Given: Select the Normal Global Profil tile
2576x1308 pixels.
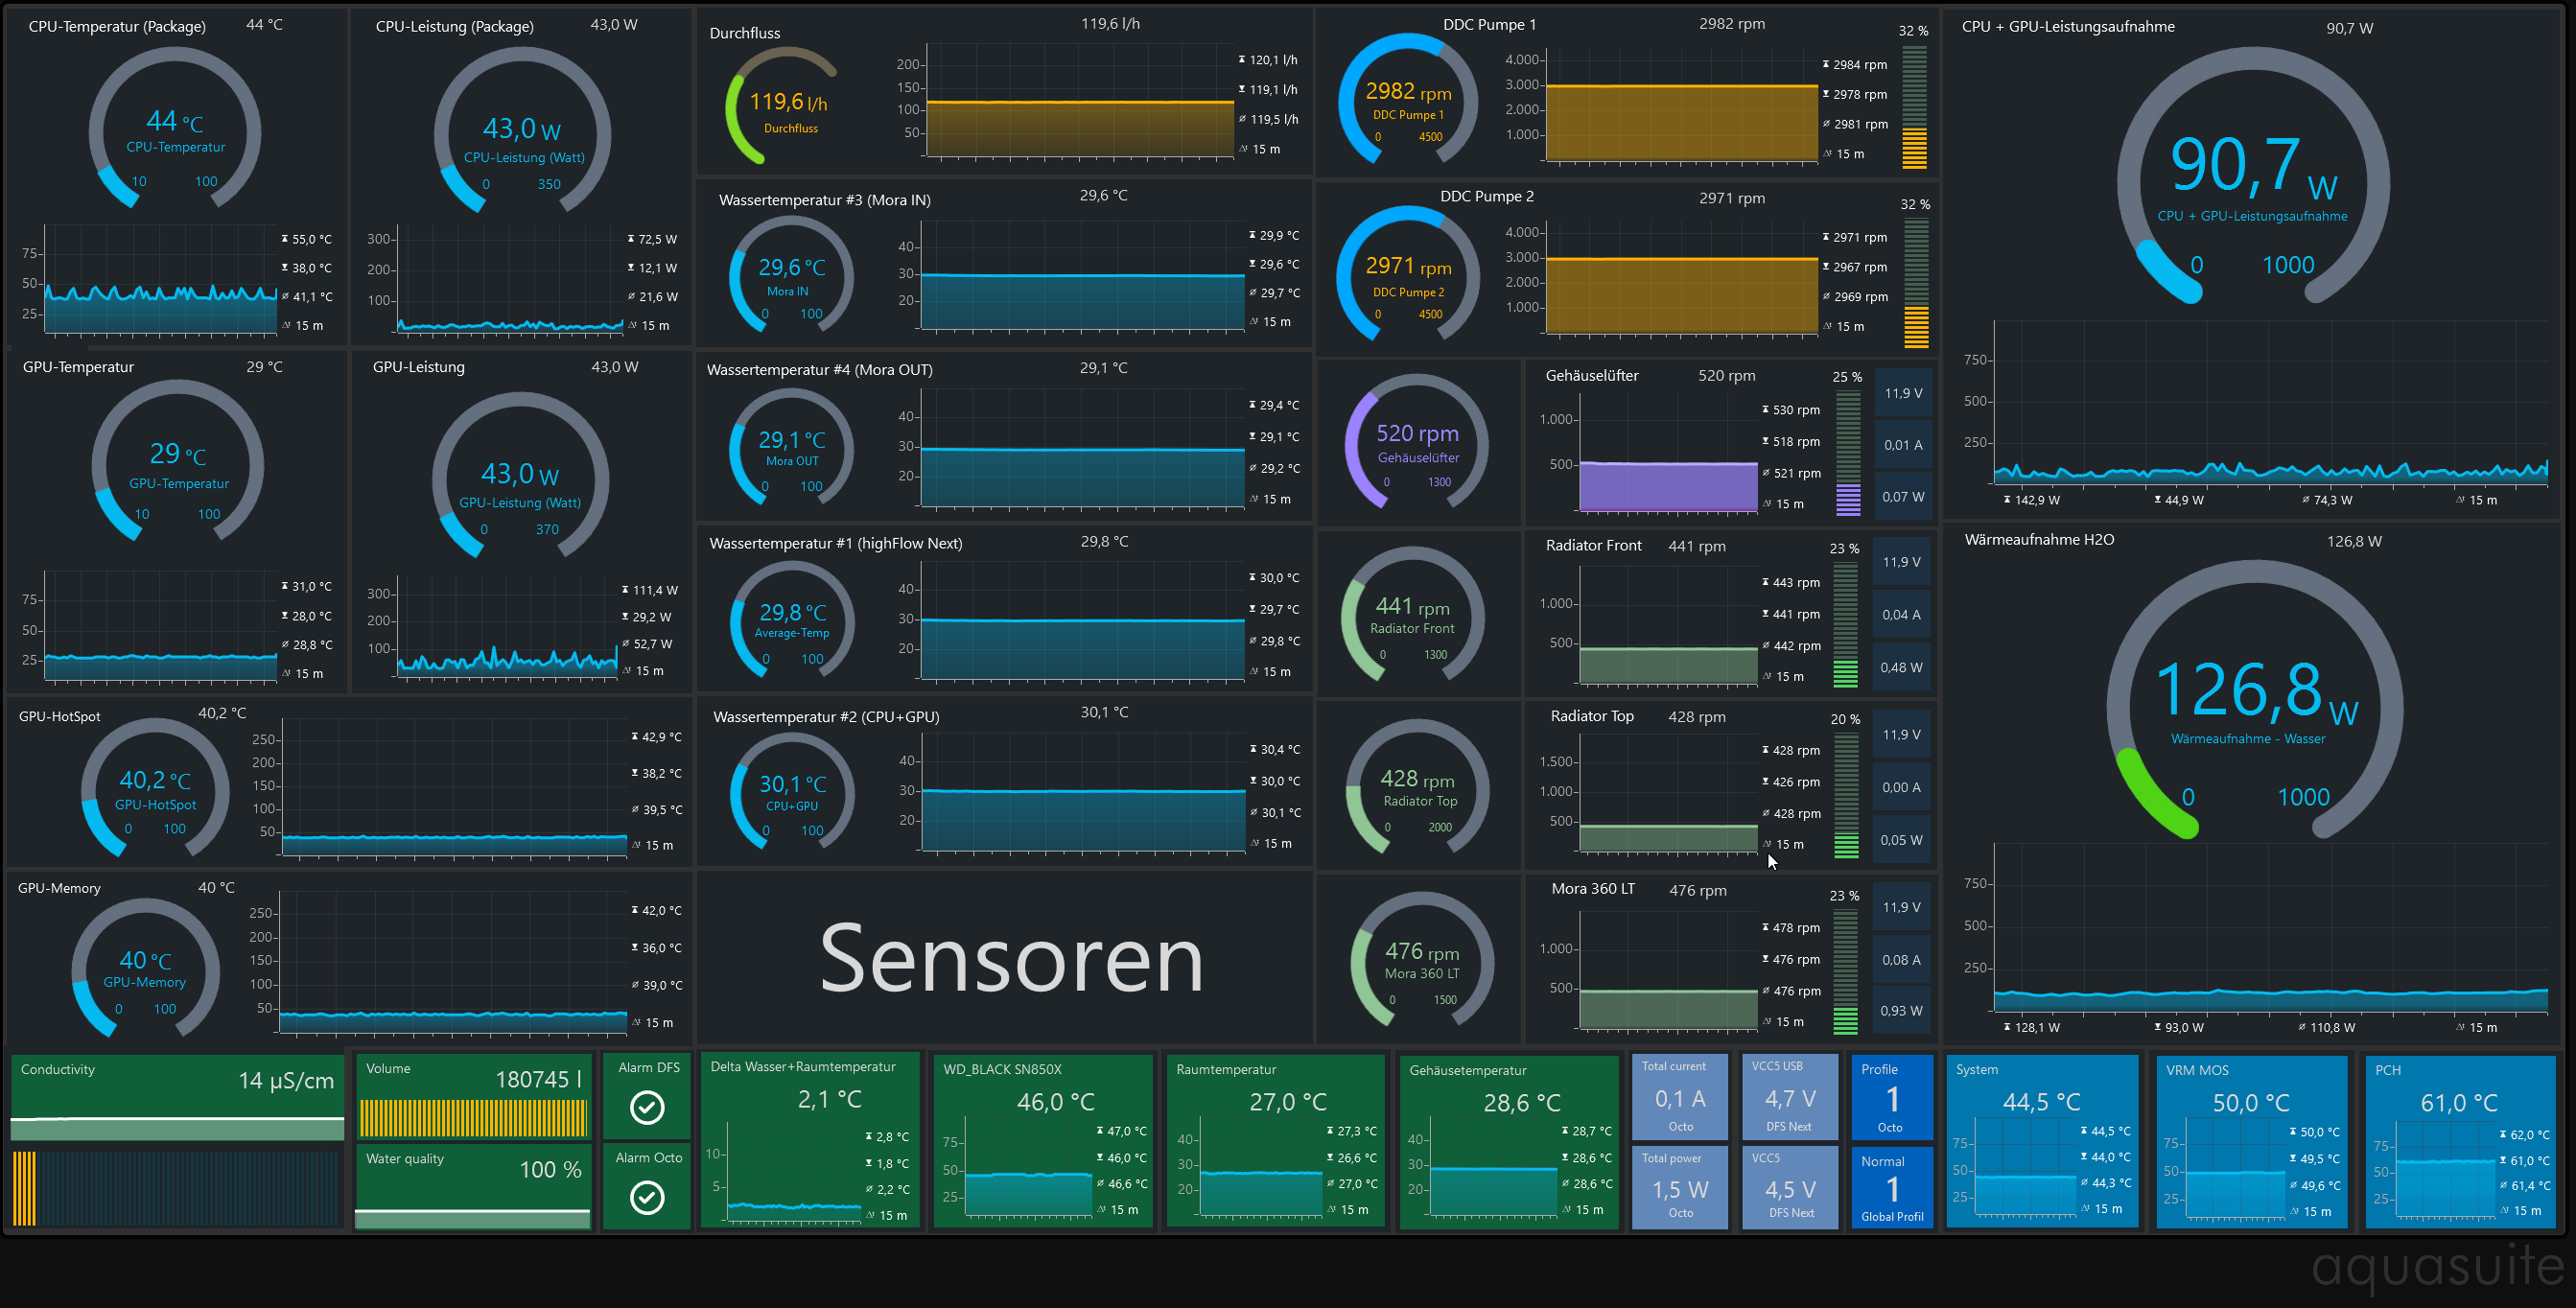Looking at the screenshot, I should (x=1891, y=1187).
